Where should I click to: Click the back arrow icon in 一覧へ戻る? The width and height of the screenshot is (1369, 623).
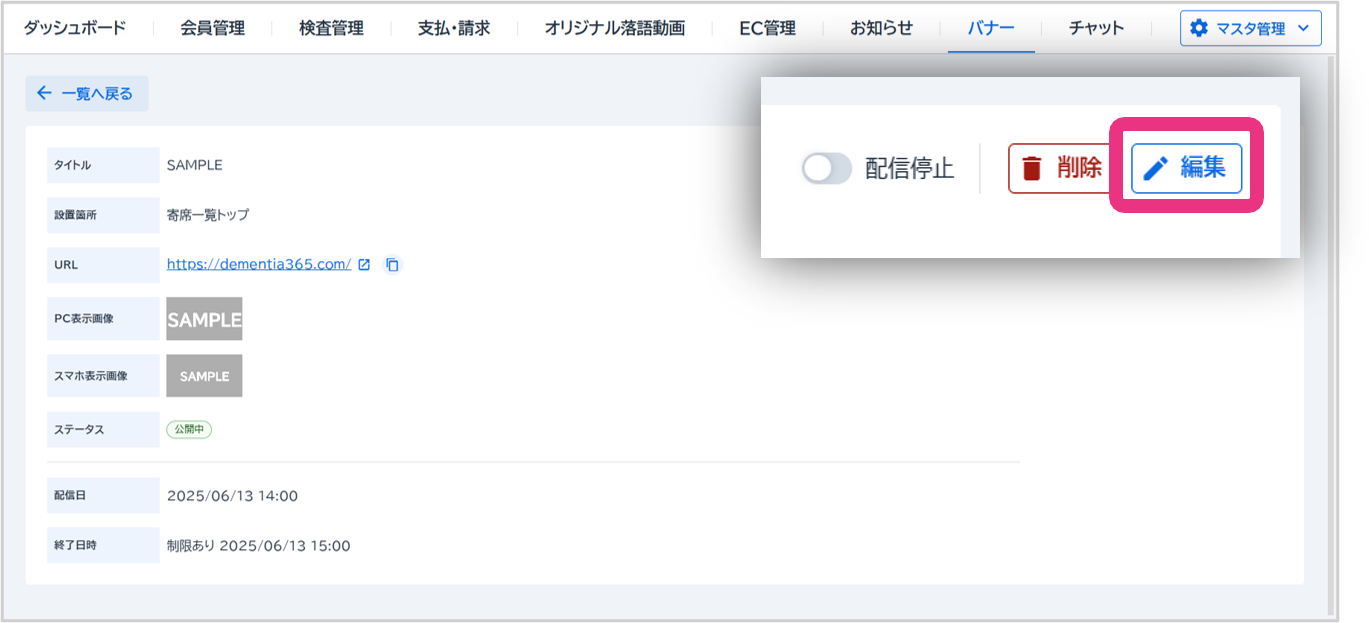tap(44, 93)
